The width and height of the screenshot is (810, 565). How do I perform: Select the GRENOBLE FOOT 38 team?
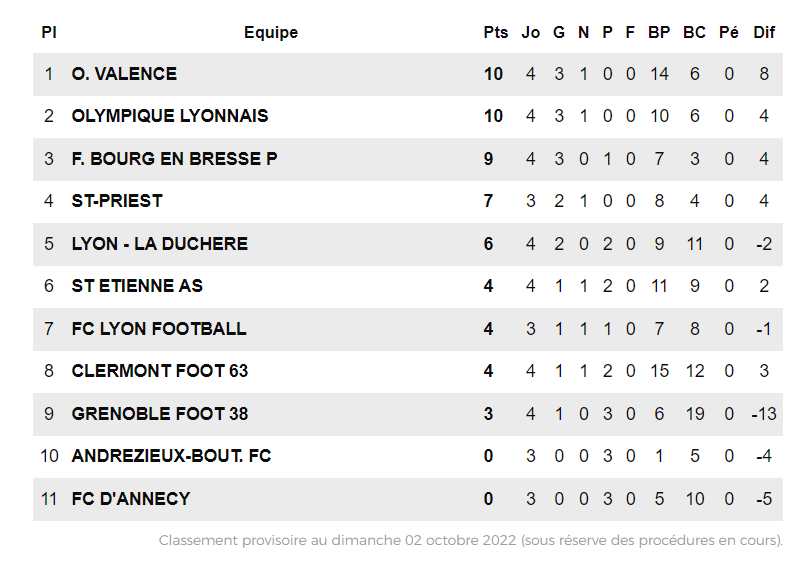(160, 414)
